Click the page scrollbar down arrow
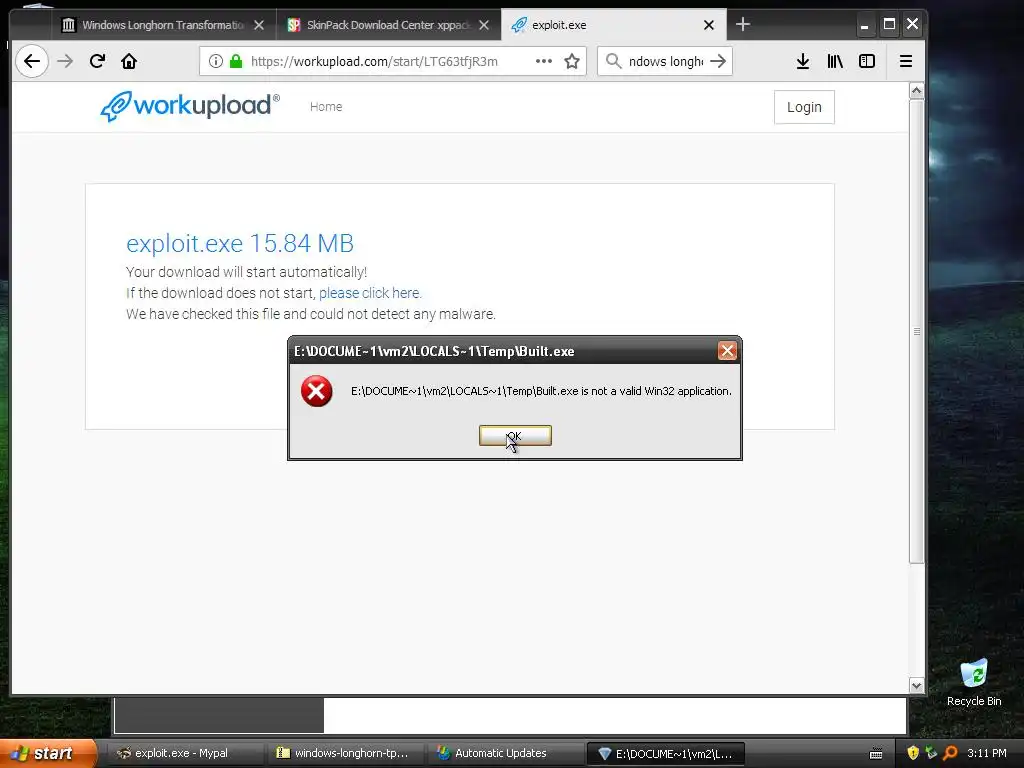 (x=916, y=686)
